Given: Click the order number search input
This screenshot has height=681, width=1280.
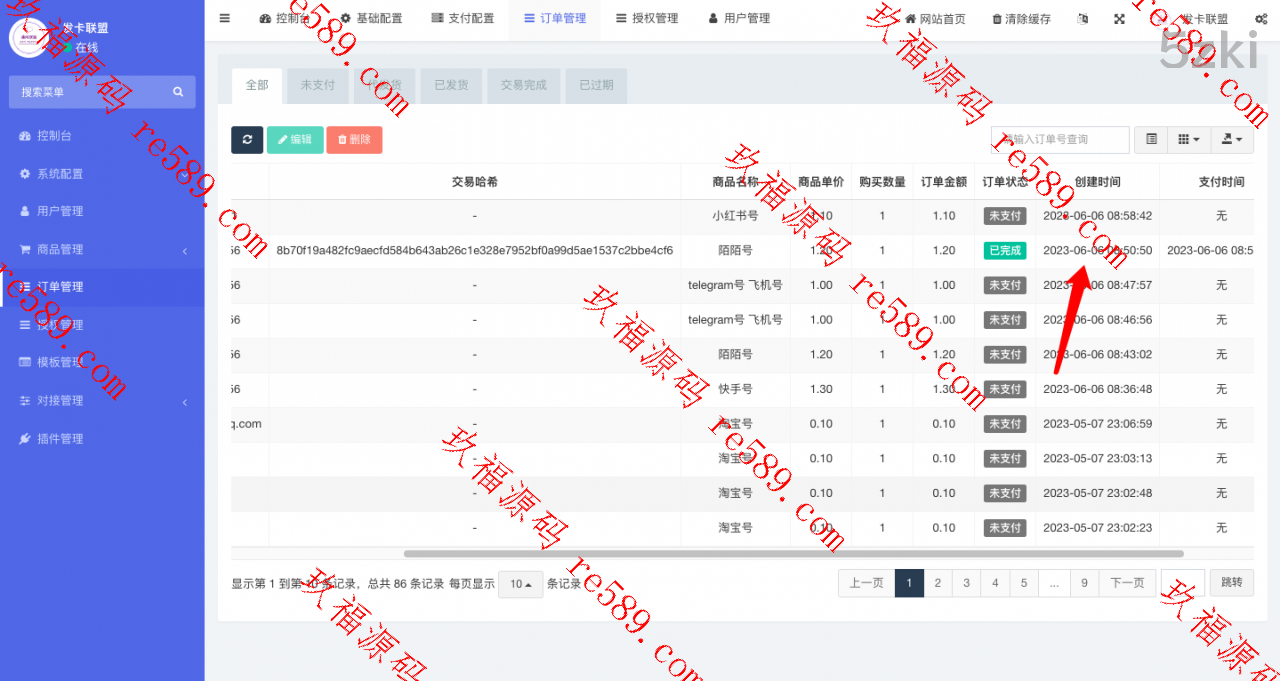Looking at the screenshot, I should 1060,140.
